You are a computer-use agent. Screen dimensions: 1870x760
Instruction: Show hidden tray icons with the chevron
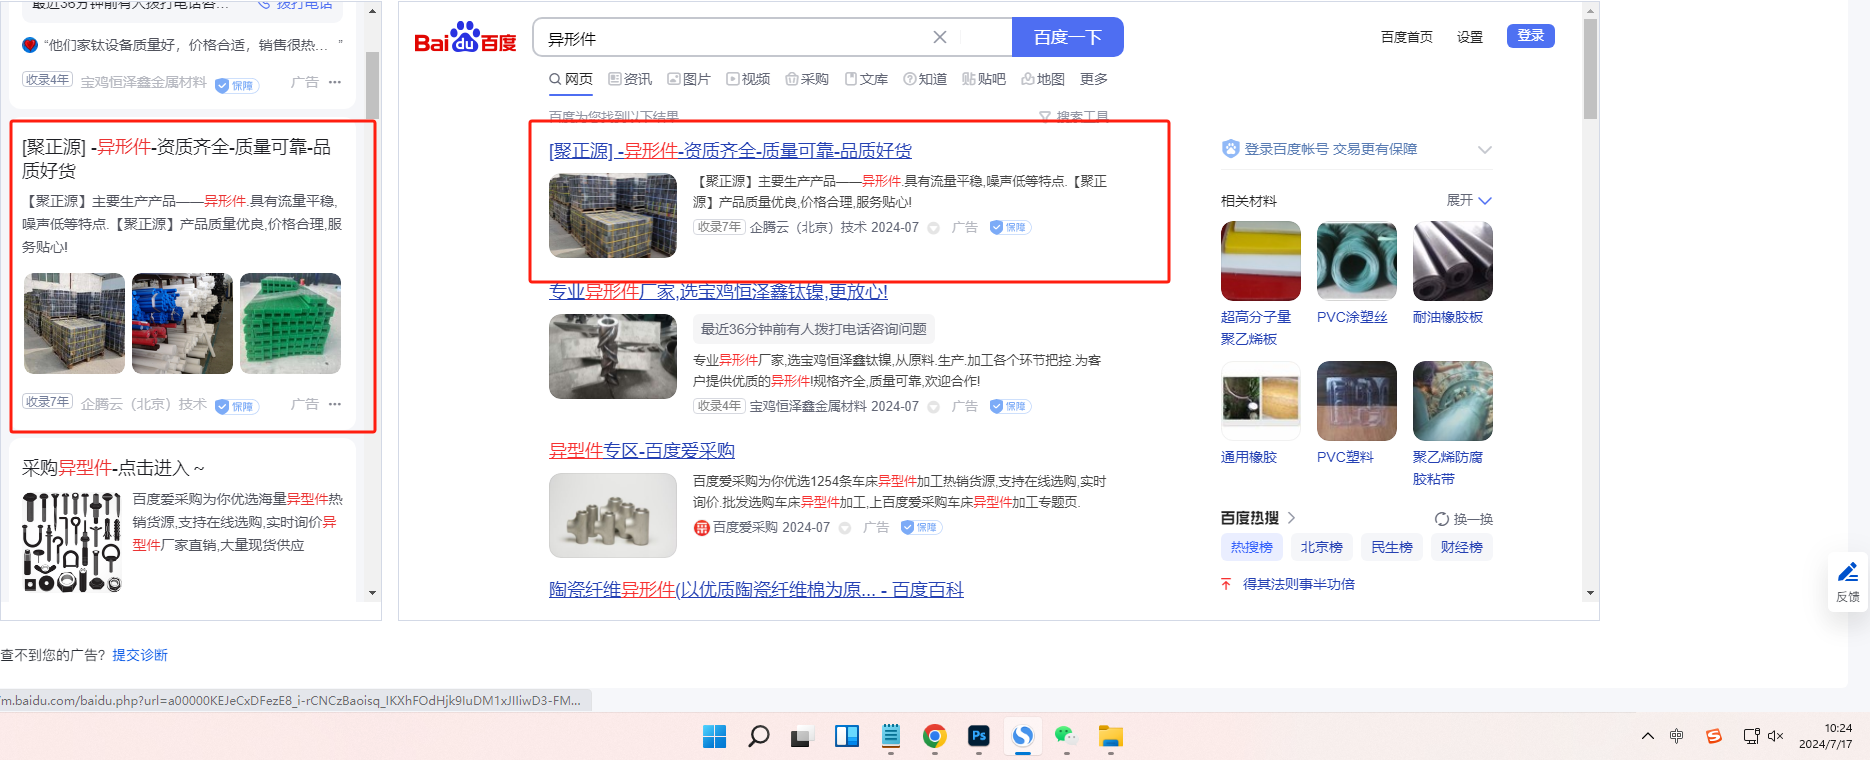pos(1648,736)
